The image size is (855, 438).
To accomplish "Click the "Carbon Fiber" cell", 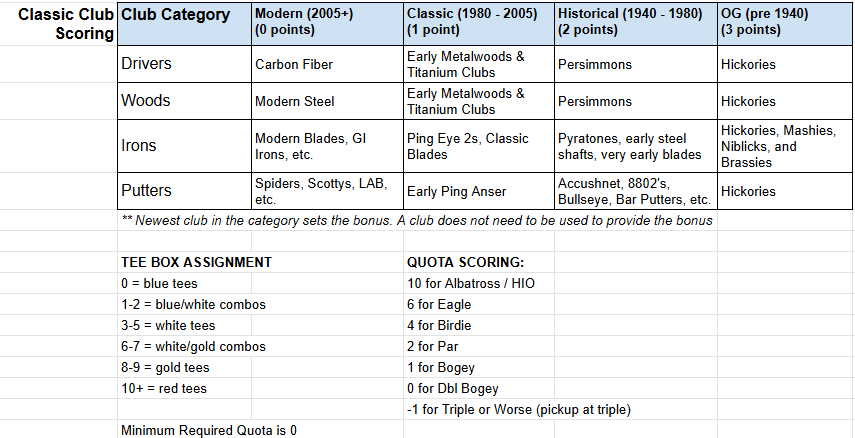I will click(x=327, y=65).
